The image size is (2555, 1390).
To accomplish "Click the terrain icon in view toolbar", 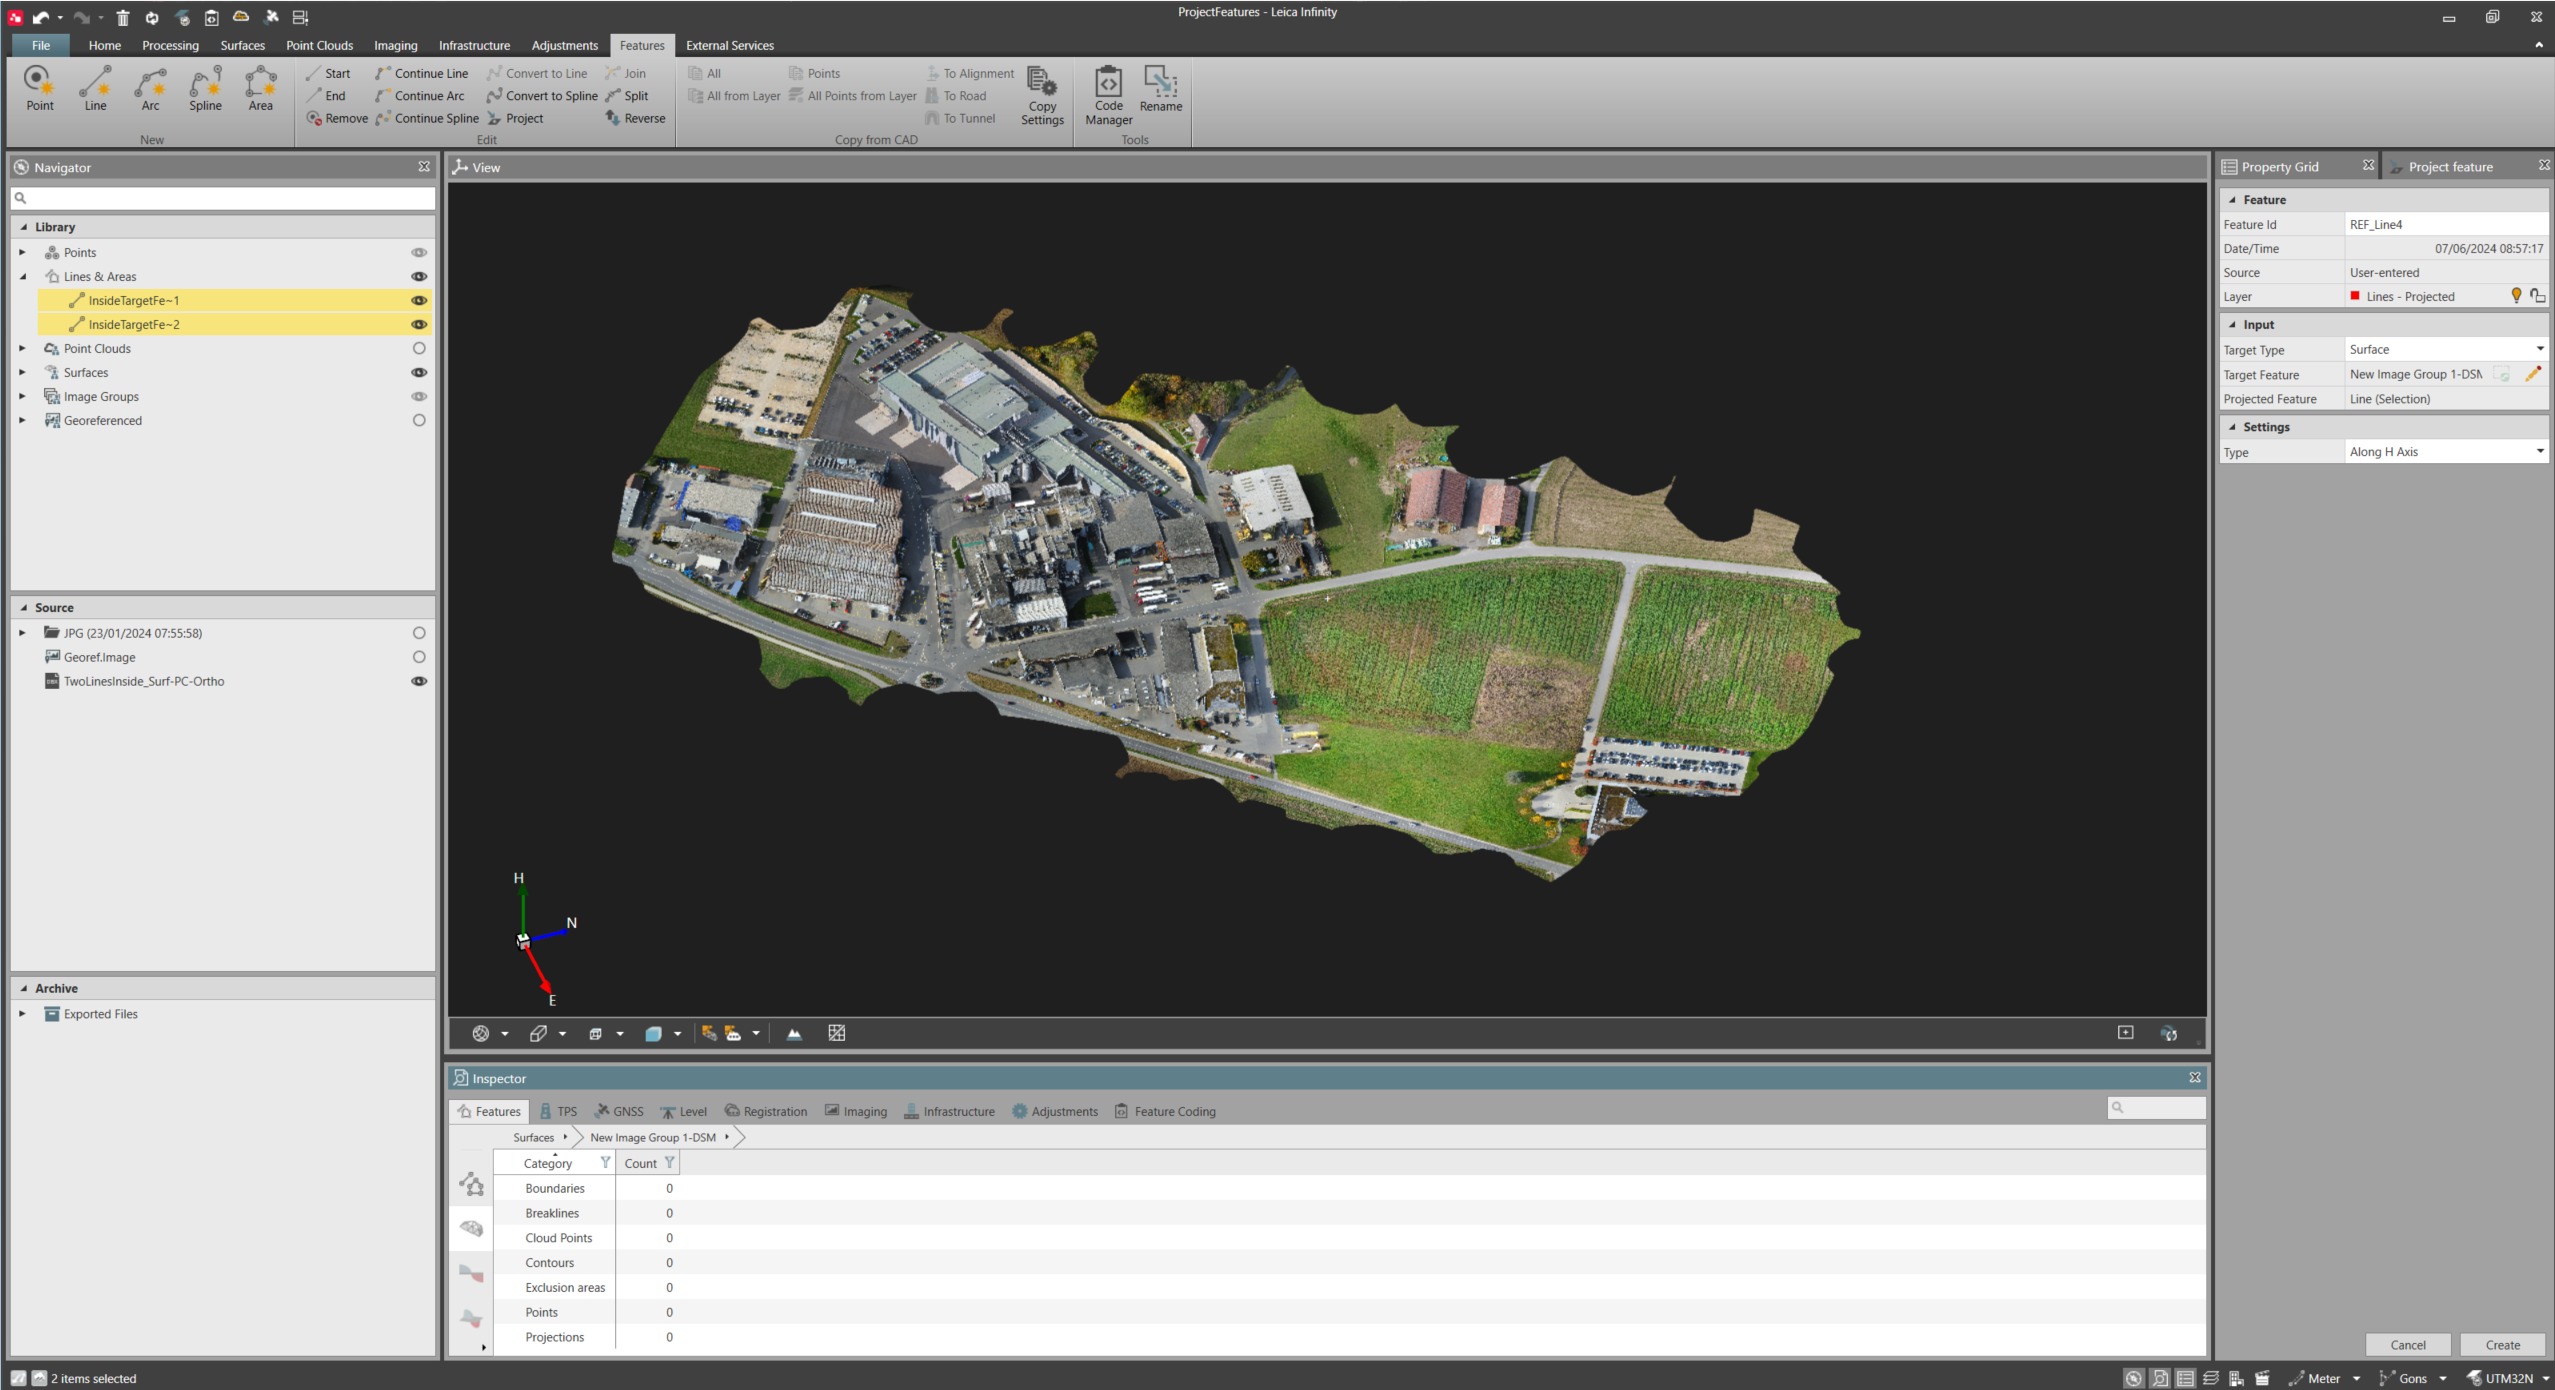I will [794, 1034].
